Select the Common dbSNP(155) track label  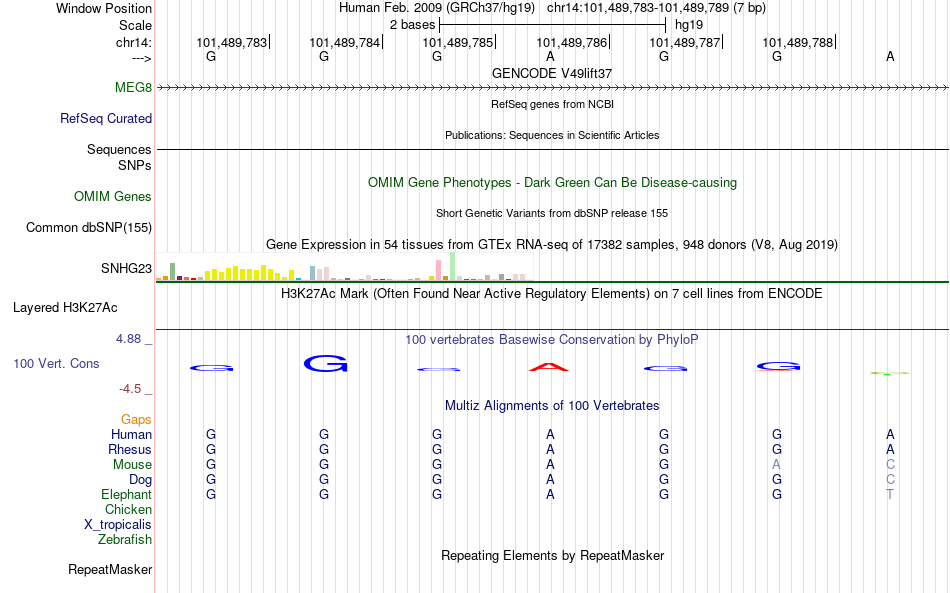coord(89,228)
